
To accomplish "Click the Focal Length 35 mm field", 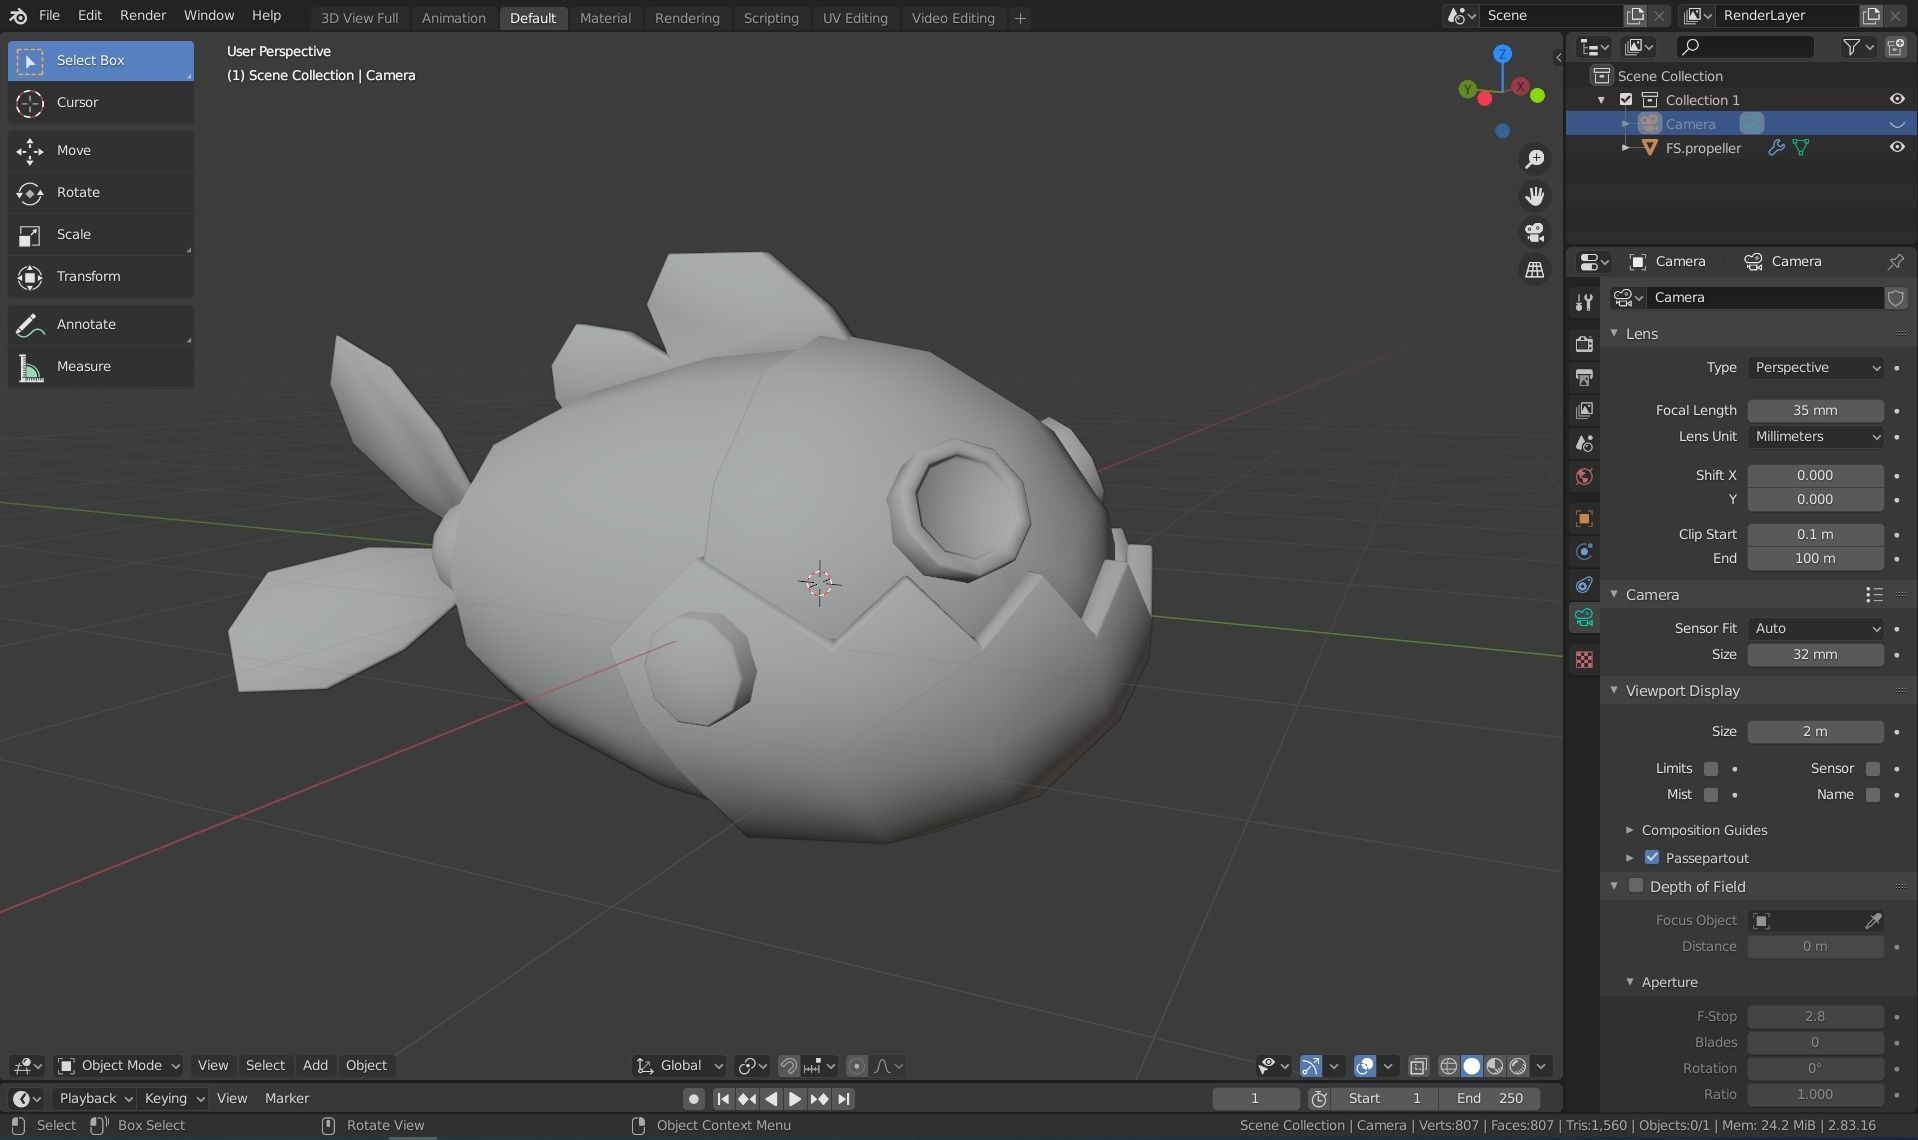I will 1815,411.
